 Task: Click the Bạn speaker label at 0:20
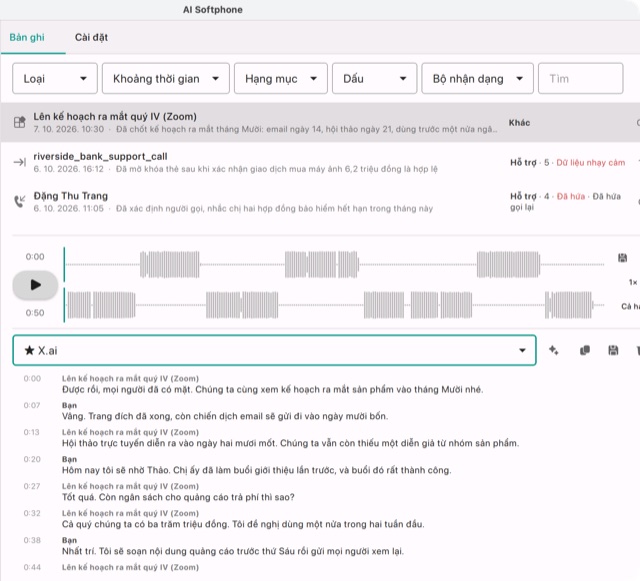tap(69, 459)
